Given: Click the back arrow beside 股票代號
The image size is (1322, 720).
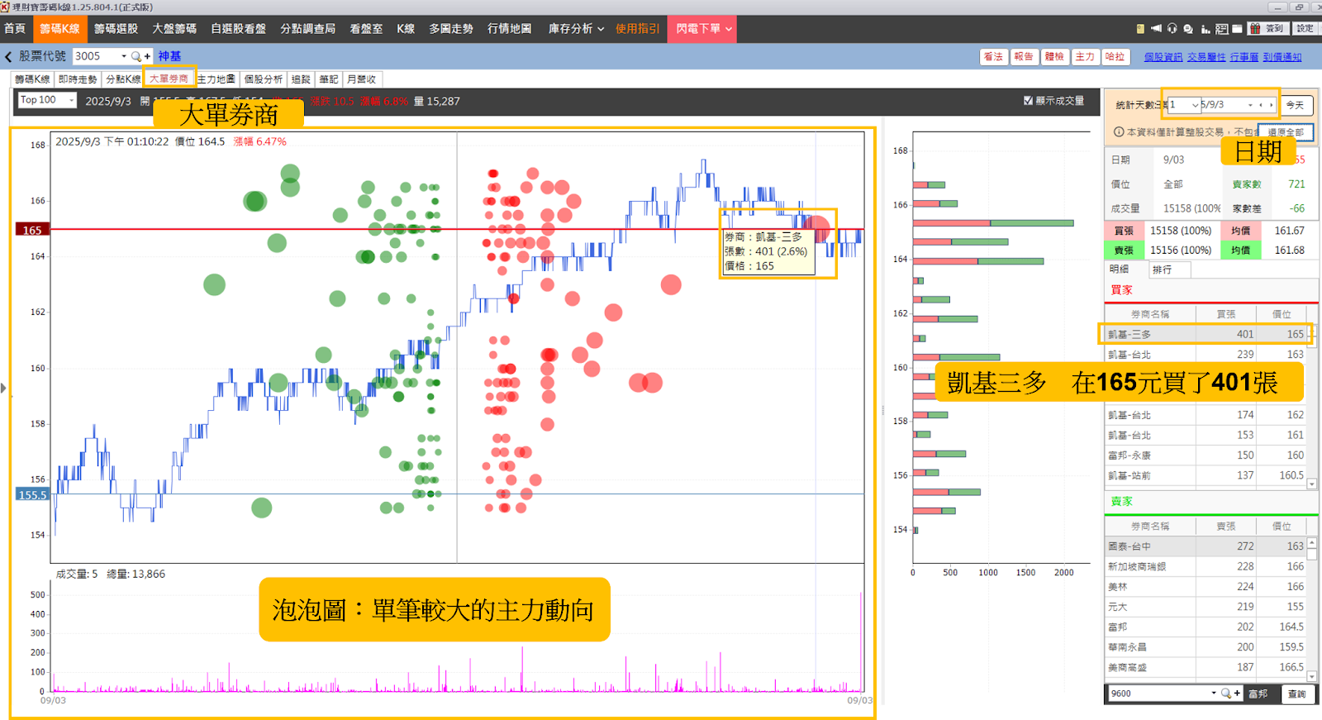Looking at the screenshot, I should 9,57.
